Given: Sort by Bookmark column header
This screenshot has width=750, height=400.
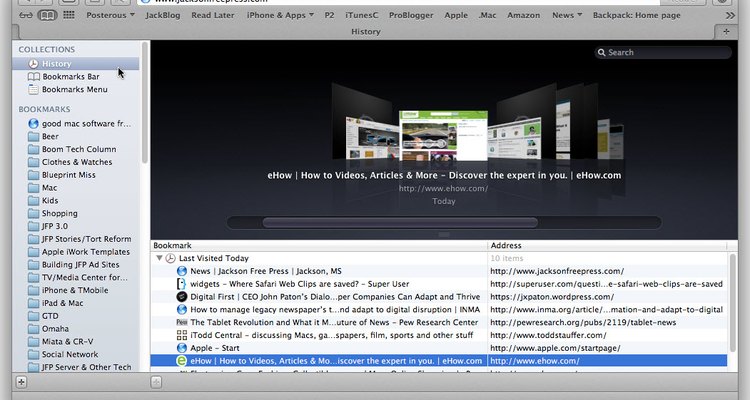Looking at the screenshot, I should coord(319,245).
